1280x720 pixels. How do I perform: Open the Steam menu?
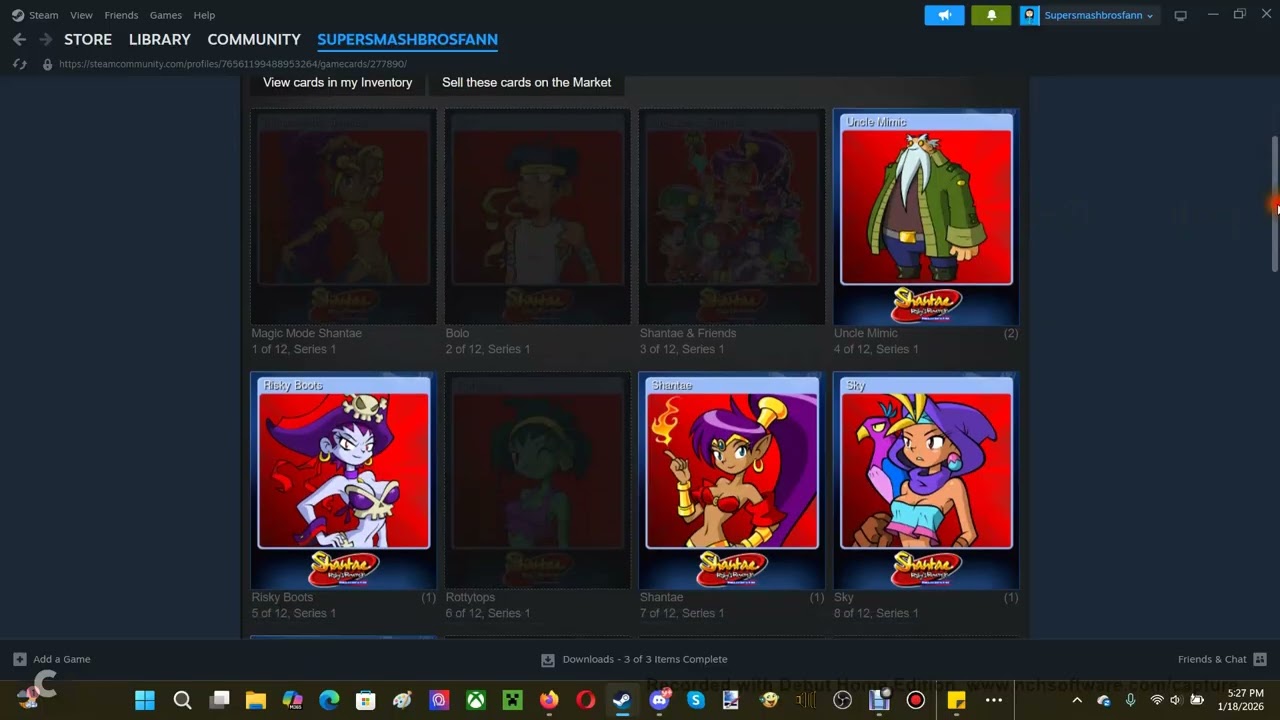[x=44, y=15]
